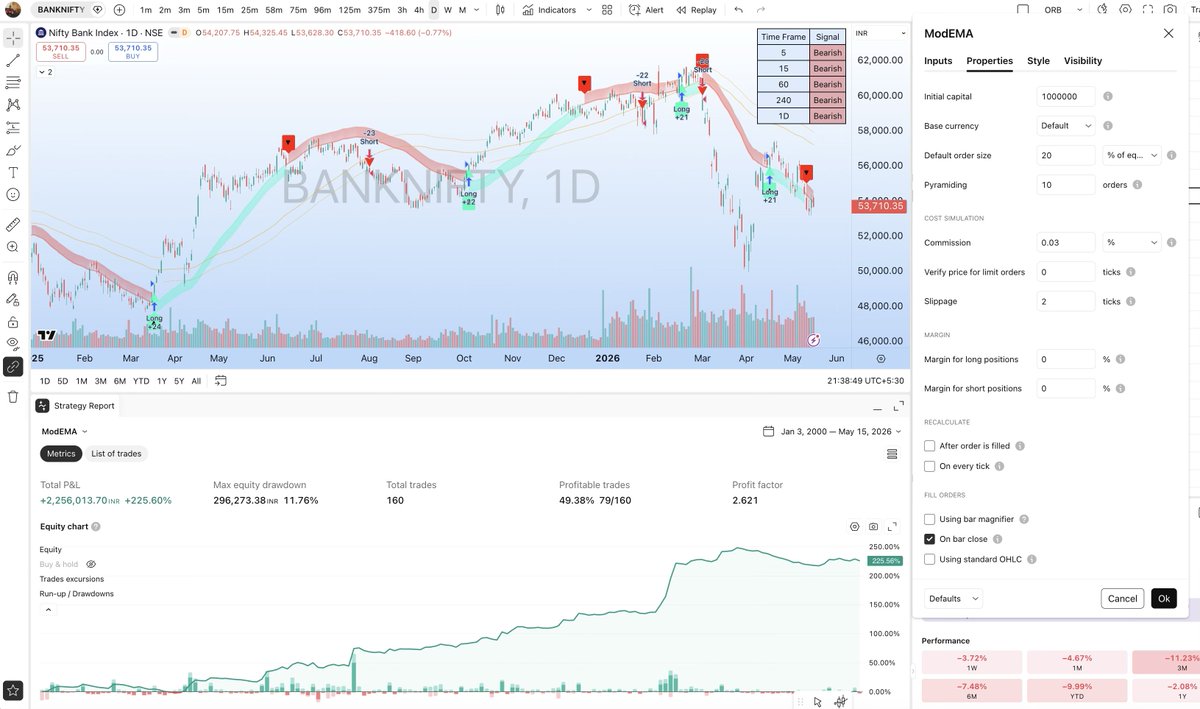
Task: Select the crosshair cursor tool
Action: tap(13, 38)
